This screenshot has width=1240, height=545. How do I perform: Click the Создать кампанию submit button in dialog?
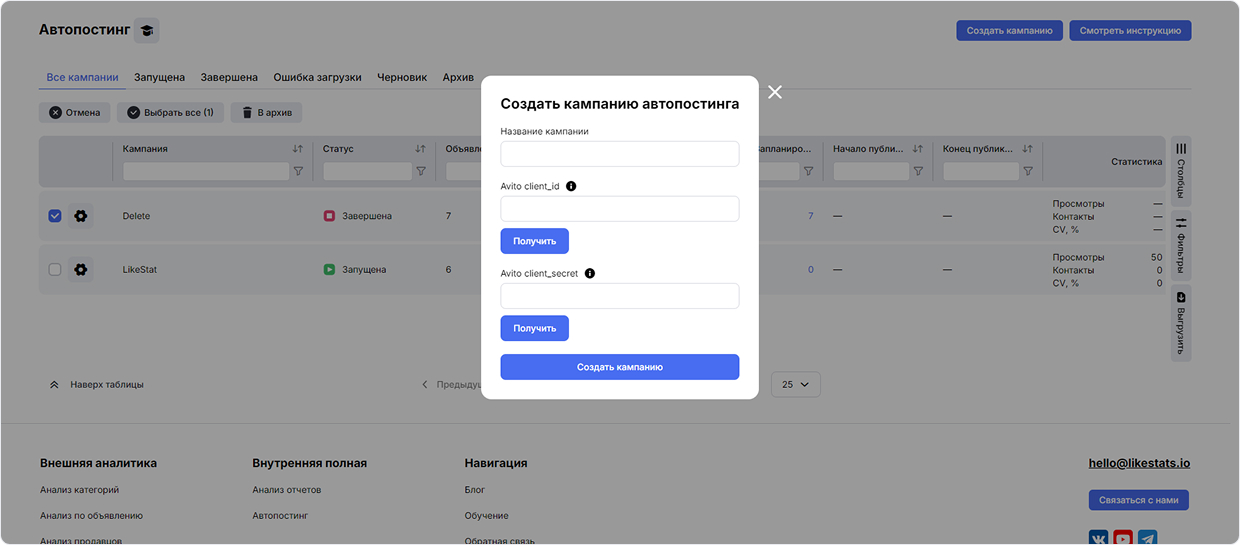tap(619, 367)
